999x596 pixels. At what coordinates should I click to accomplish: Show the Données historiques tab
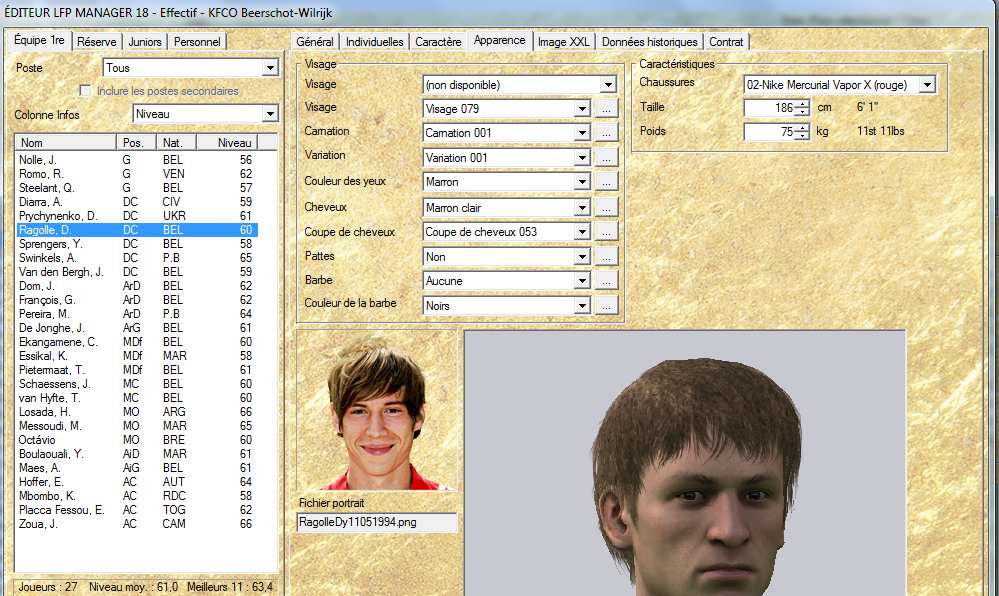650,42
